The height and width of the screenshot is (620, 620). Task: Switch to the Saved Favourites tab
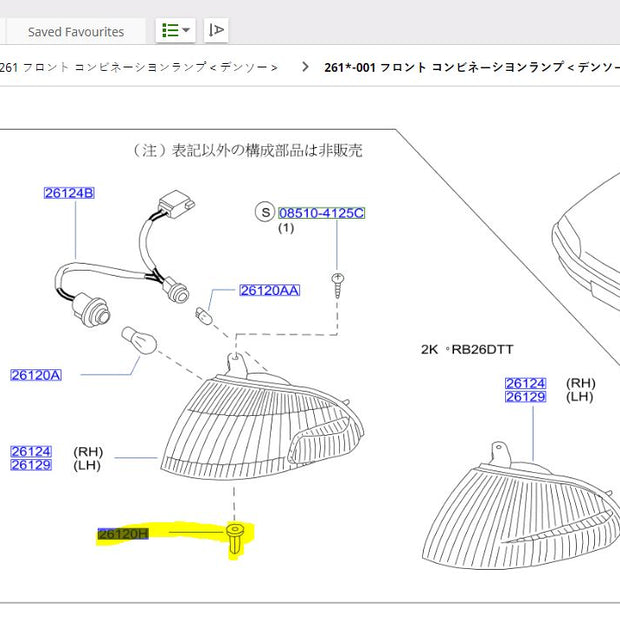pyautogui.click(x=76, y=32)
